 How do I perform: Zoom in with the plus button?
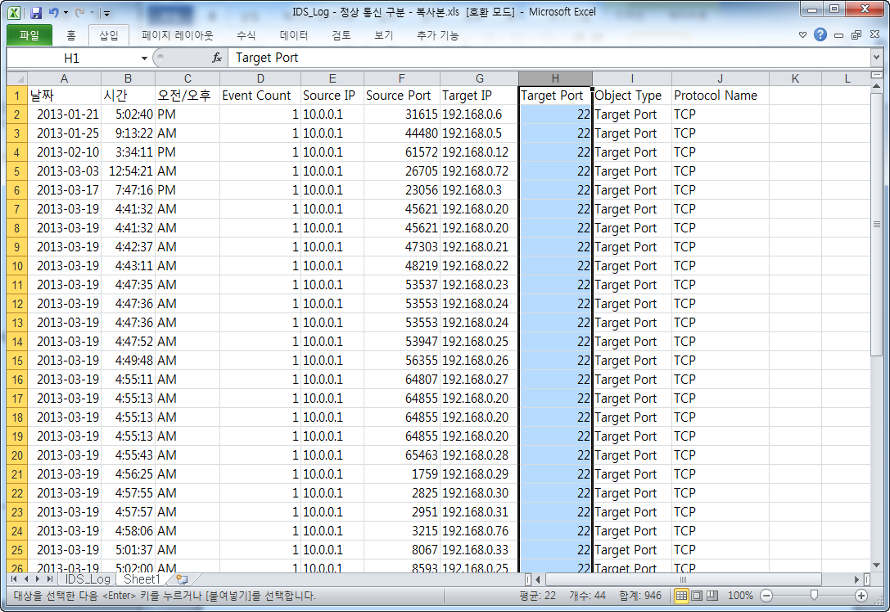click(861, 596)
